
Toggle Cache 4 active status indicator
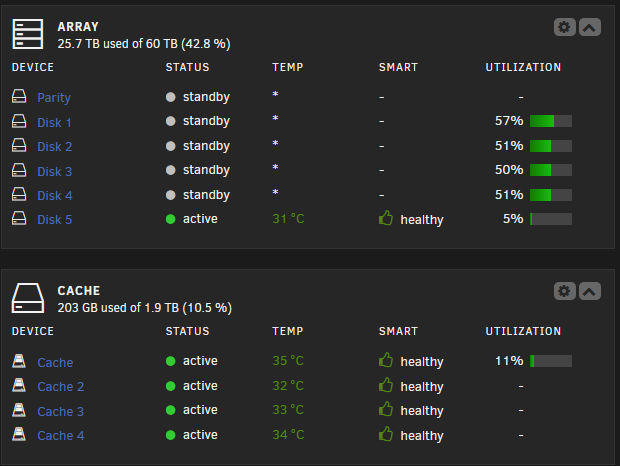coord(170,435)
